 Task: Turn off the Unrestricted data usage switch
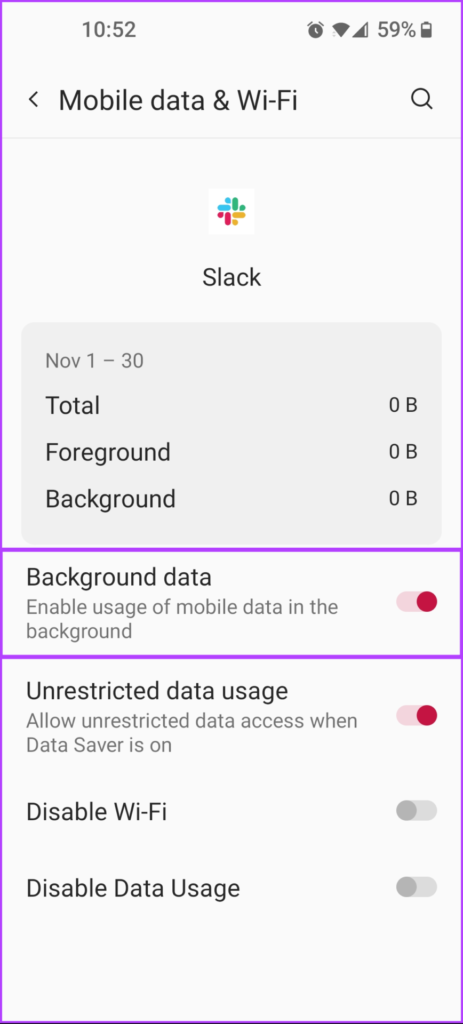(416, 716)
